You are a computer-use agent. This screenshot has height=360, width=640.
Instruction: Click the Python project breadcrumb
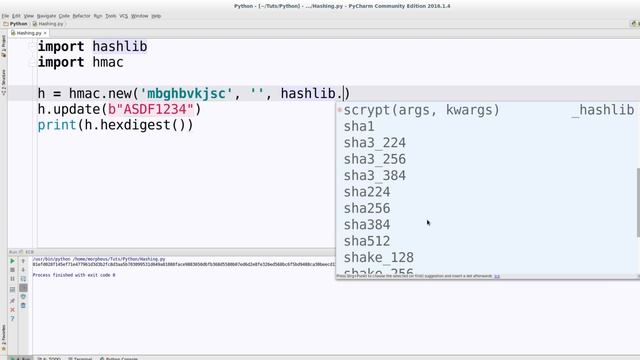click(x=16, y=24)
